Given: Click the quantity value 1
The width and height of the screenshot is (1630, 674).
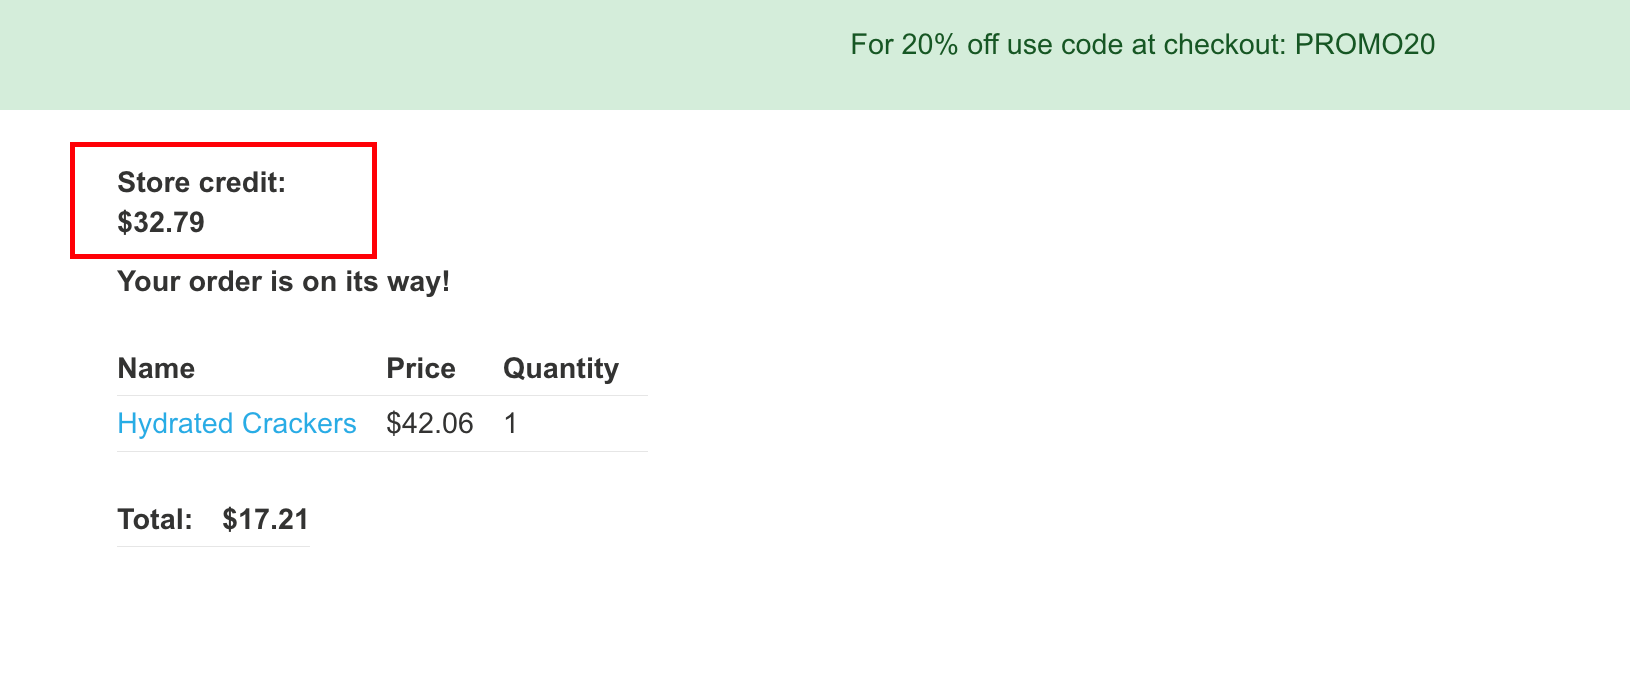Looking at the screenshot, I should tap(511, 424).
